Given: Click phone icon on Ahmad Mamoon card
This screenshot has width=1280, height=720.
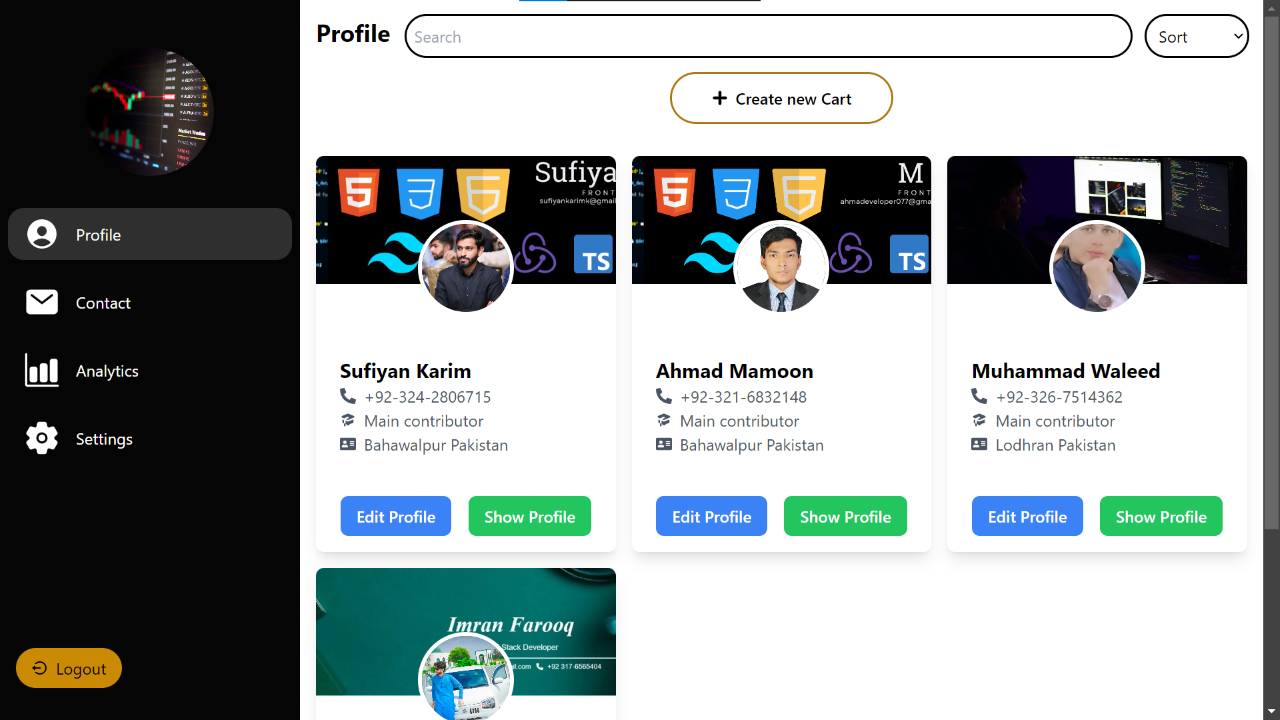Looking at the screenshot, I should pos(664,396).
